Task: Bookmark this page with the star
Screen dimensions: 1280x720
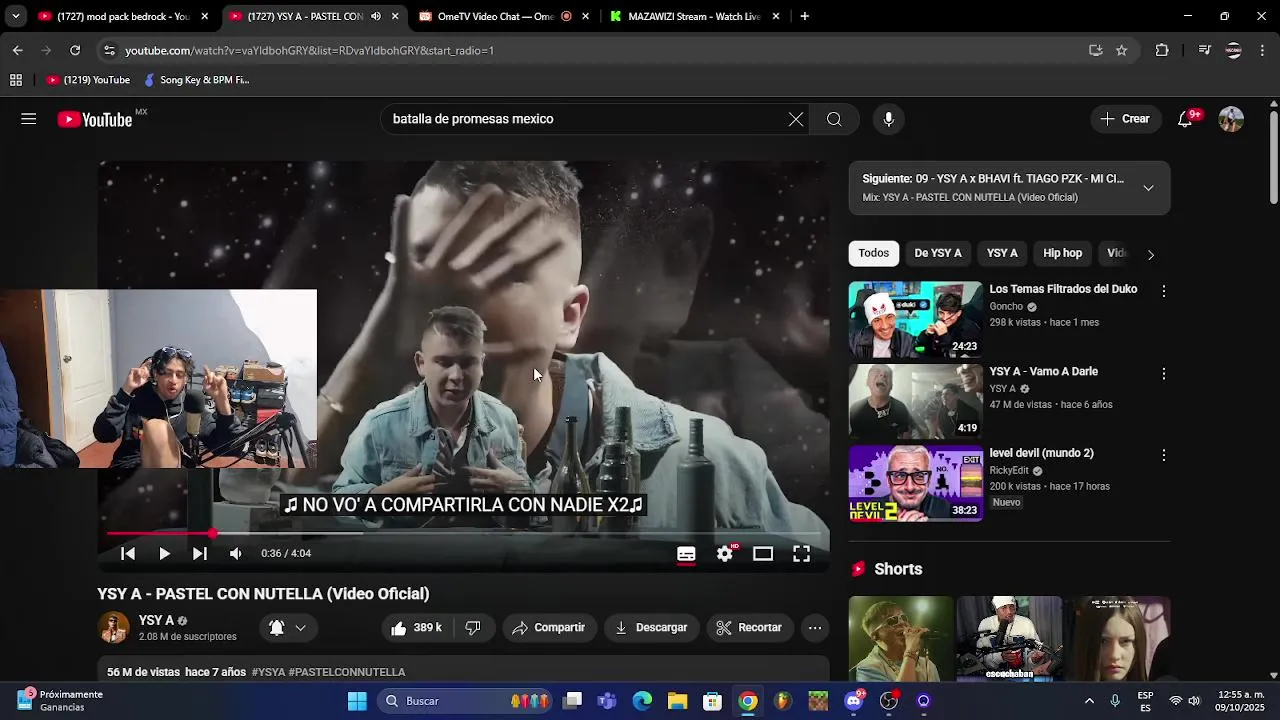Action: (x=1122, y=50)
